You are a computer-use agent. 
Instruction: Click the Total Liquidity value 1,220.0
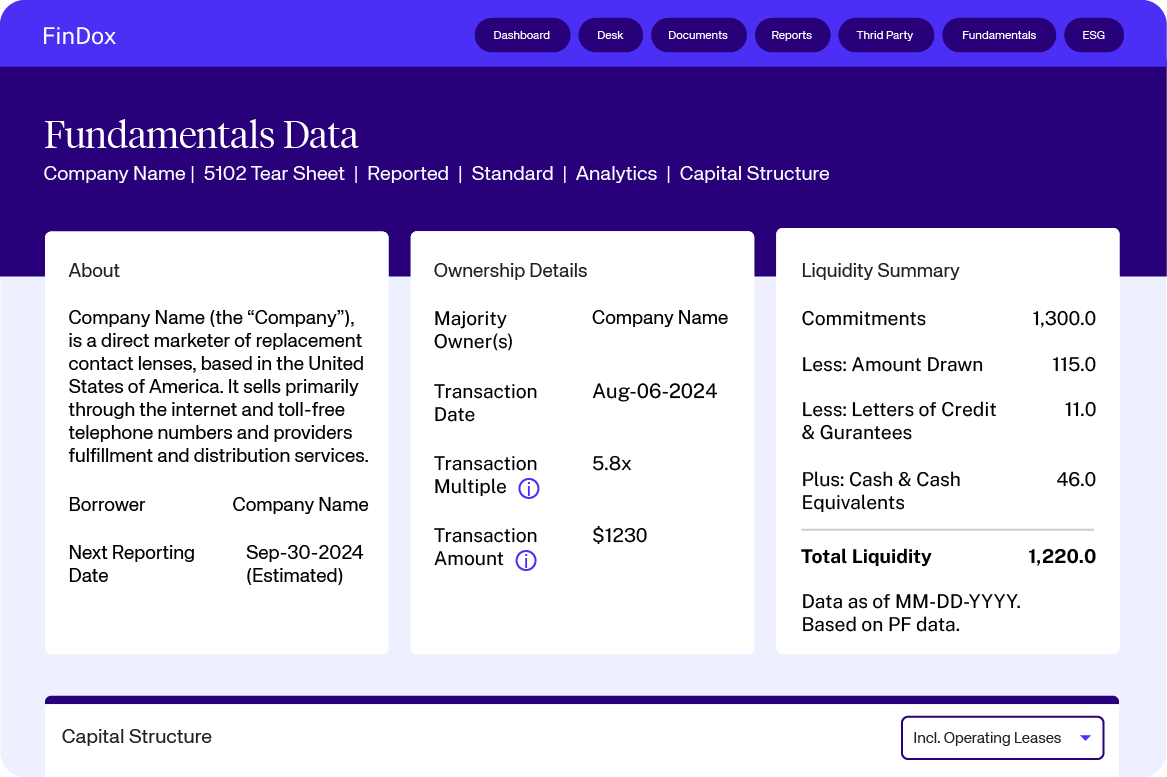1063,557
